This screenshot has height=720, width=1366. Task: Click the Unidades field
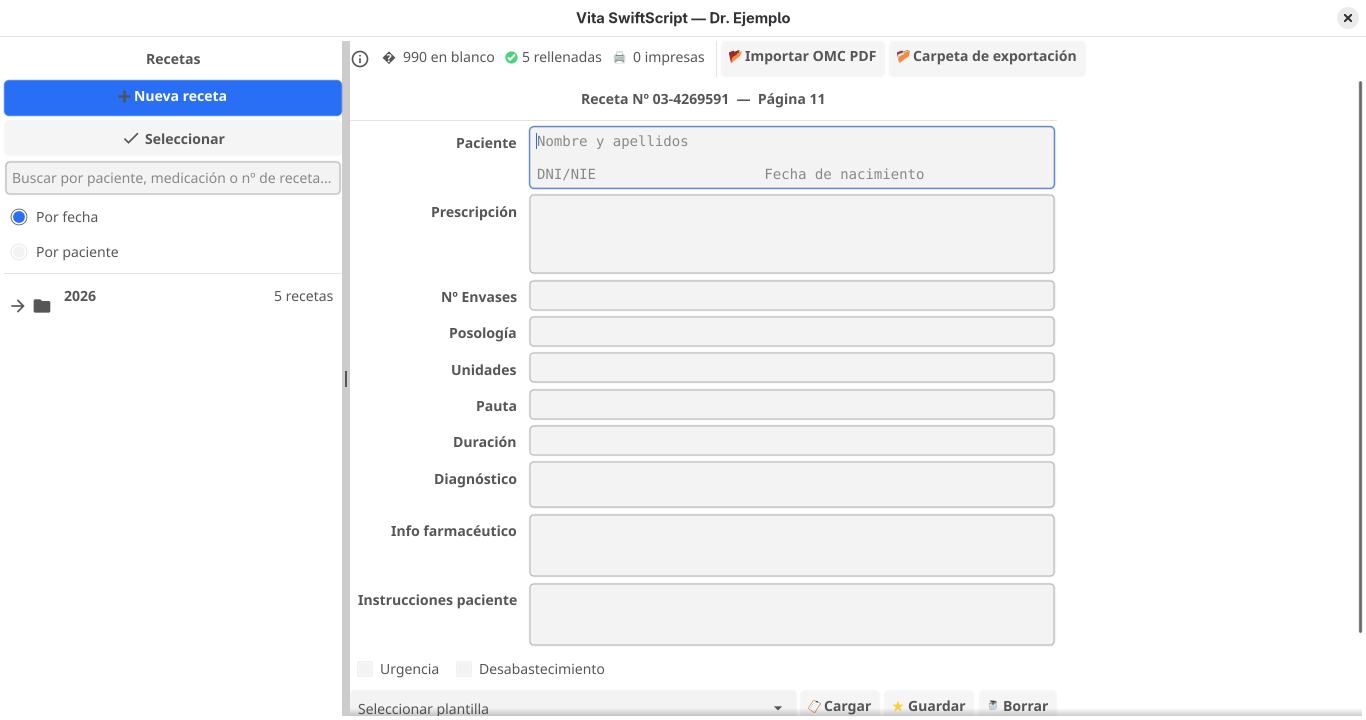coord(791,368)
